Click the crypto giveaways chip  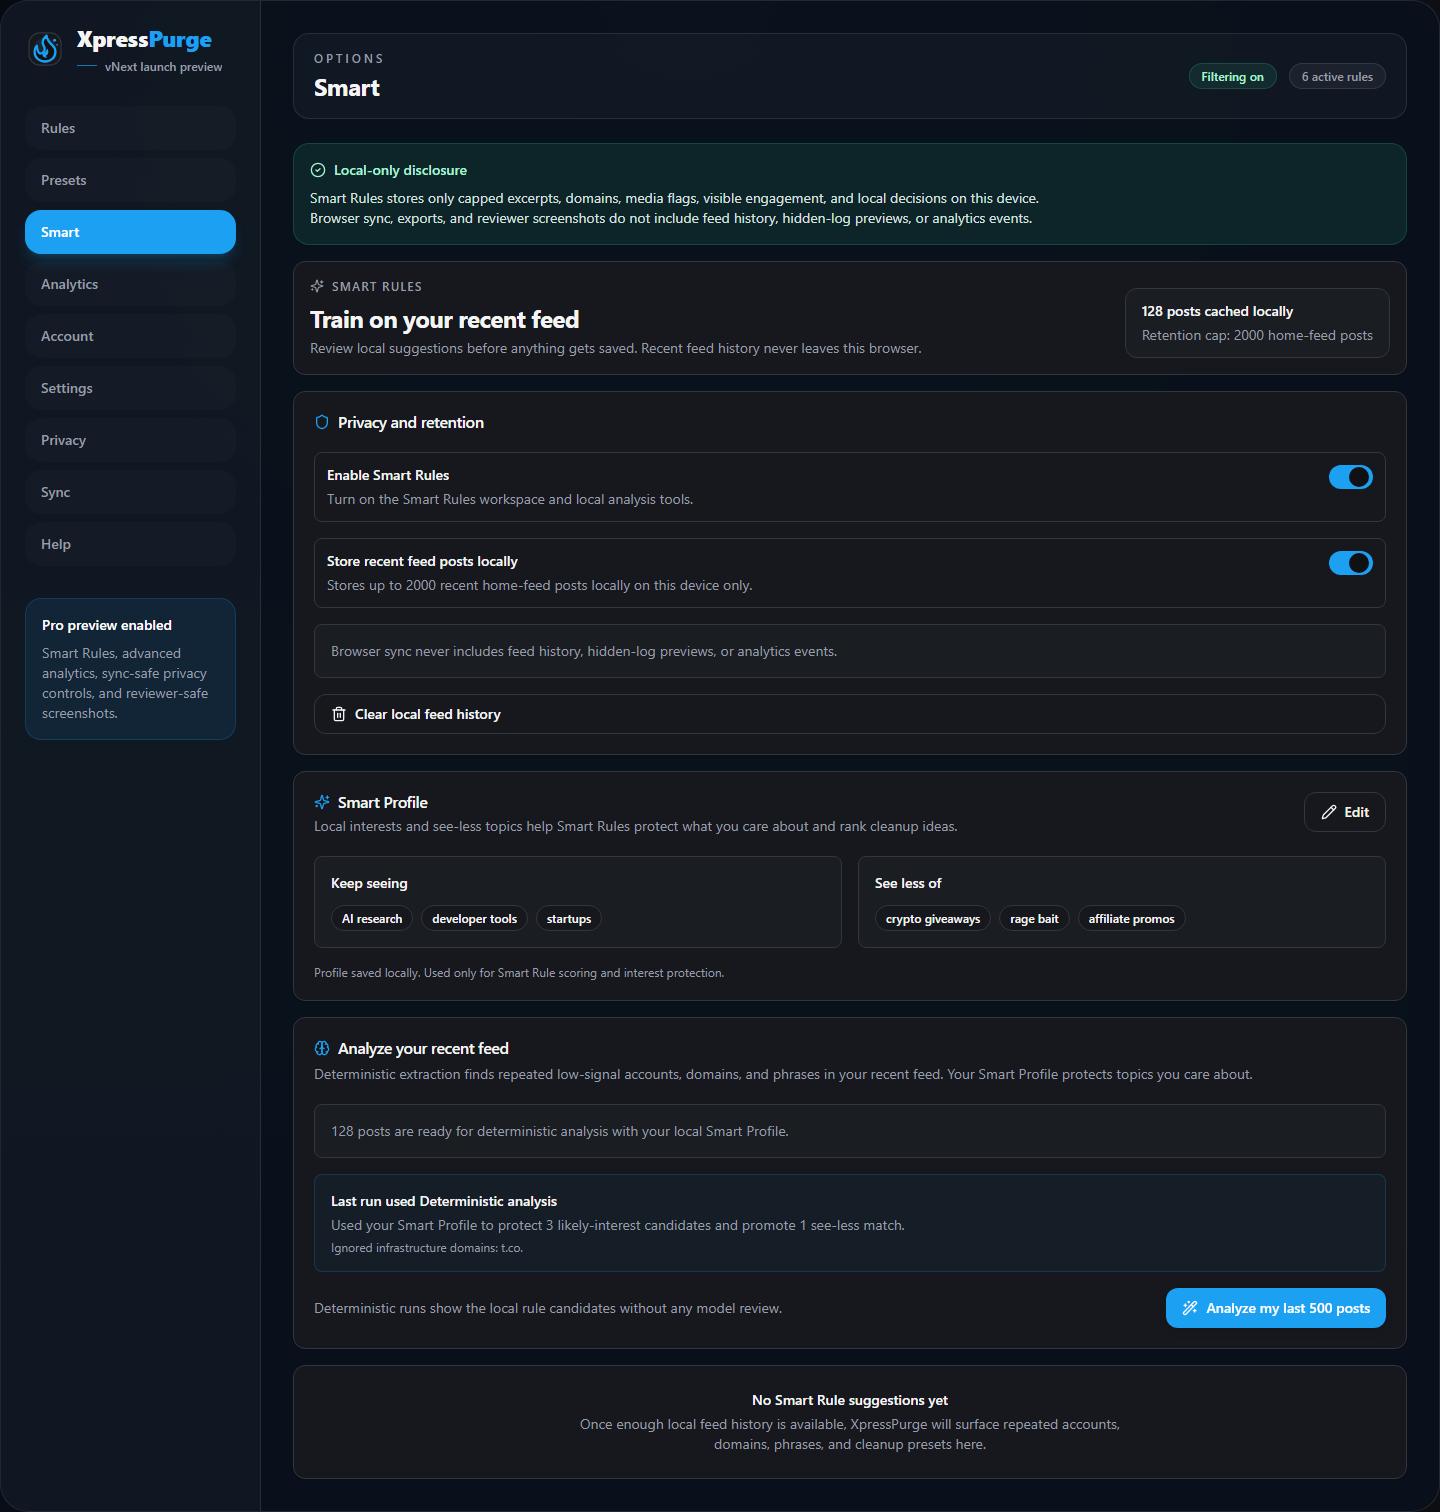(933, 919)
